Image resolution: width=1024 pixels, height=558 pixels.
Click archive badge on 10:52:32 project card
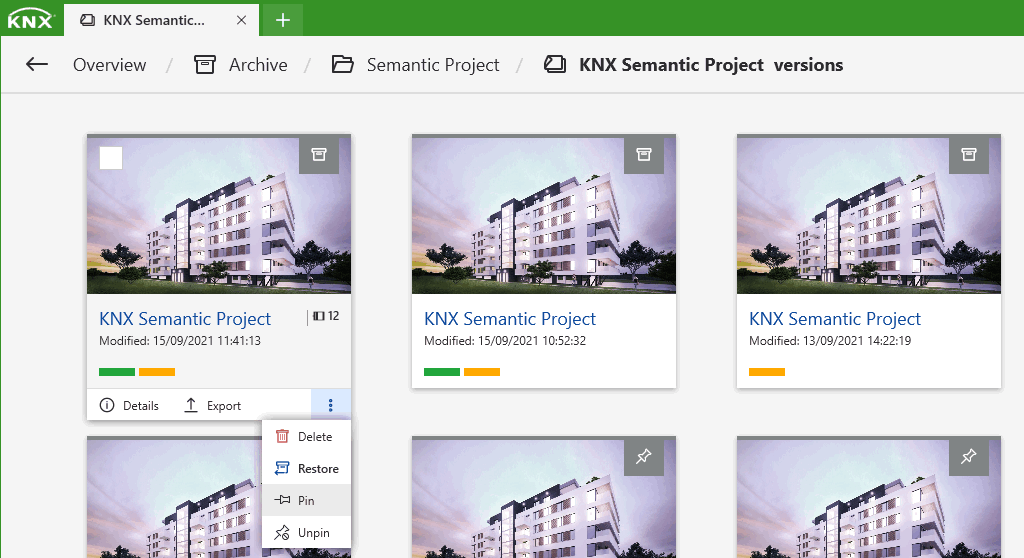coord(644,154)
